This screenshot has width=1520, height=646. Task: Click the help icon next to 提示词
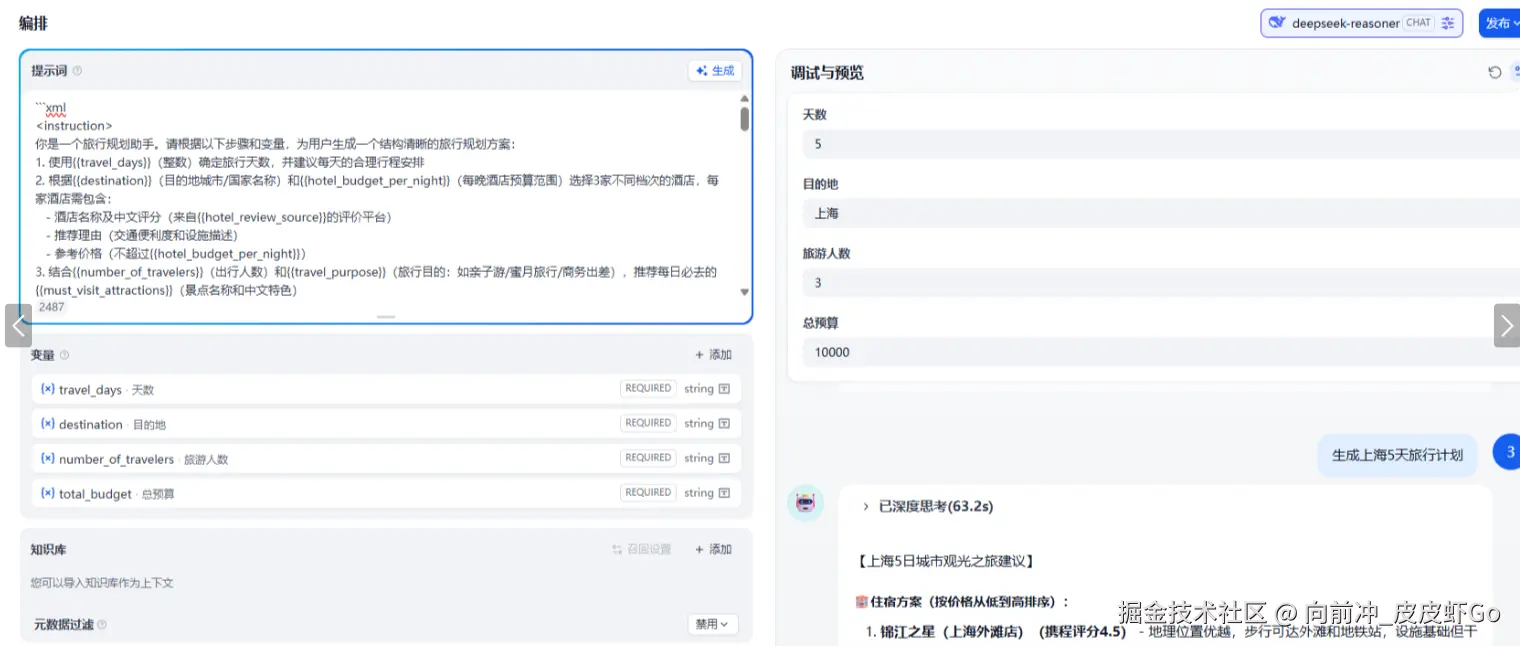[x=78, y=71]
